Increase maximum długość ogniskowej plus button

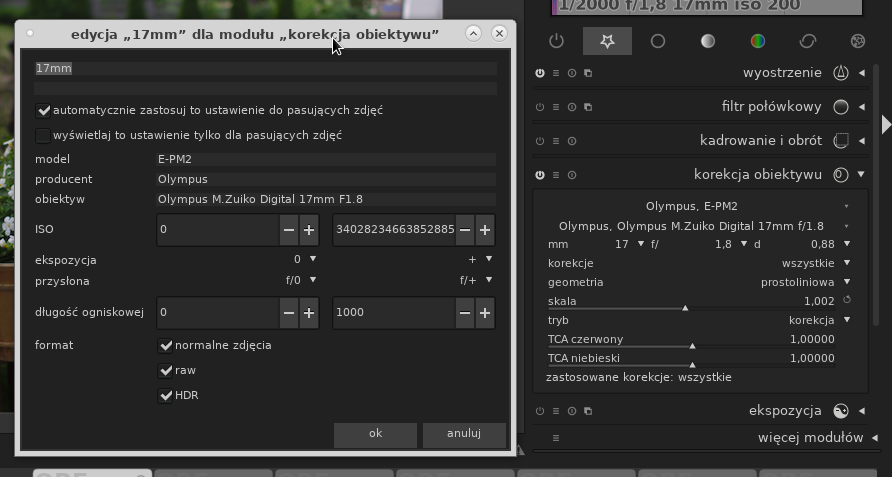coord(485,312)
